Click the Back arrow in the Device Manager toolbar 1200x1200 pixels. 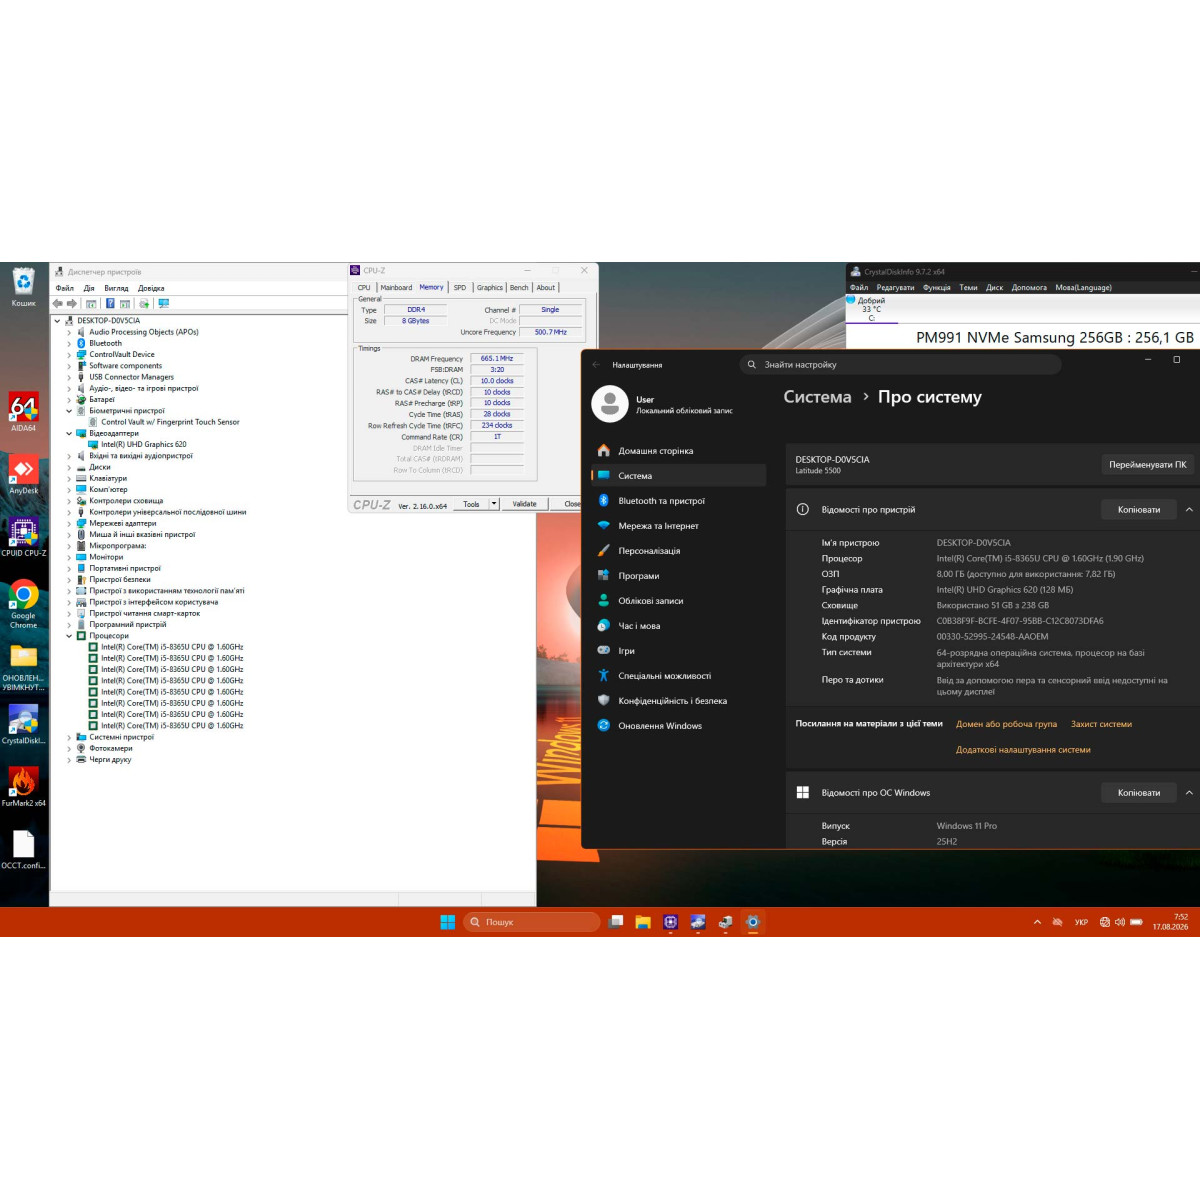[x=58, y=303]
